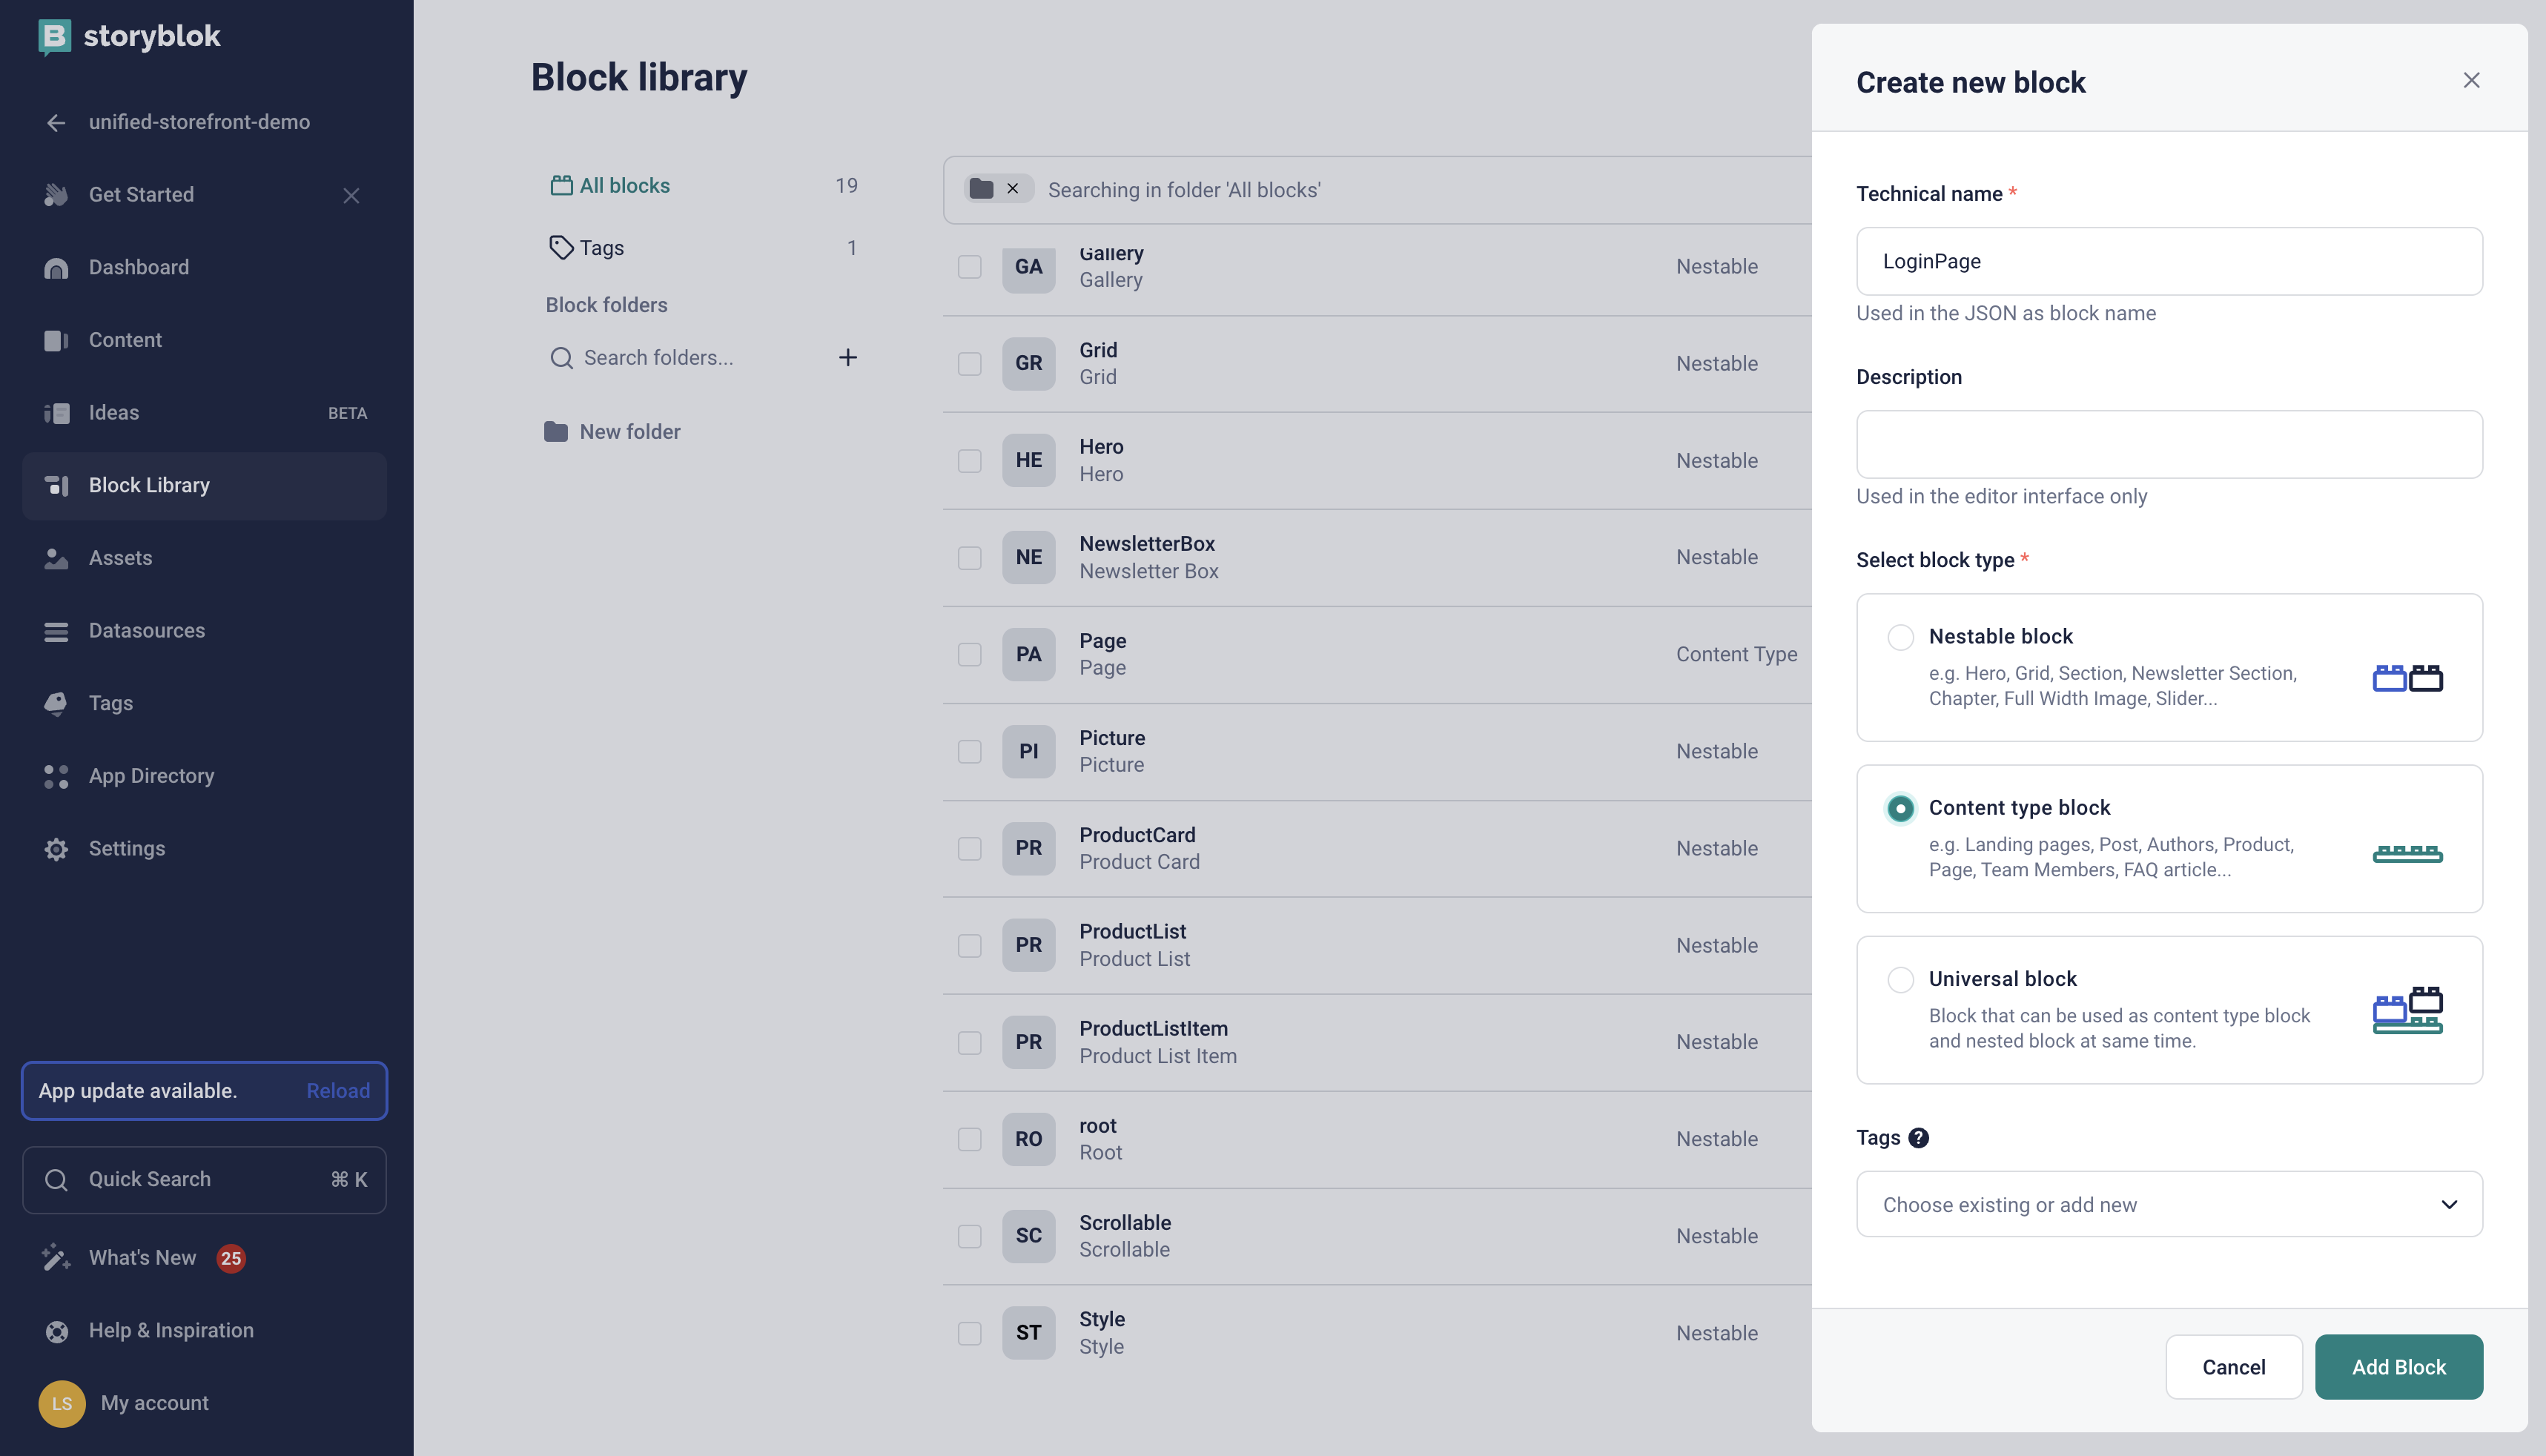Check the root block checkbox

tap(969, 1140)
